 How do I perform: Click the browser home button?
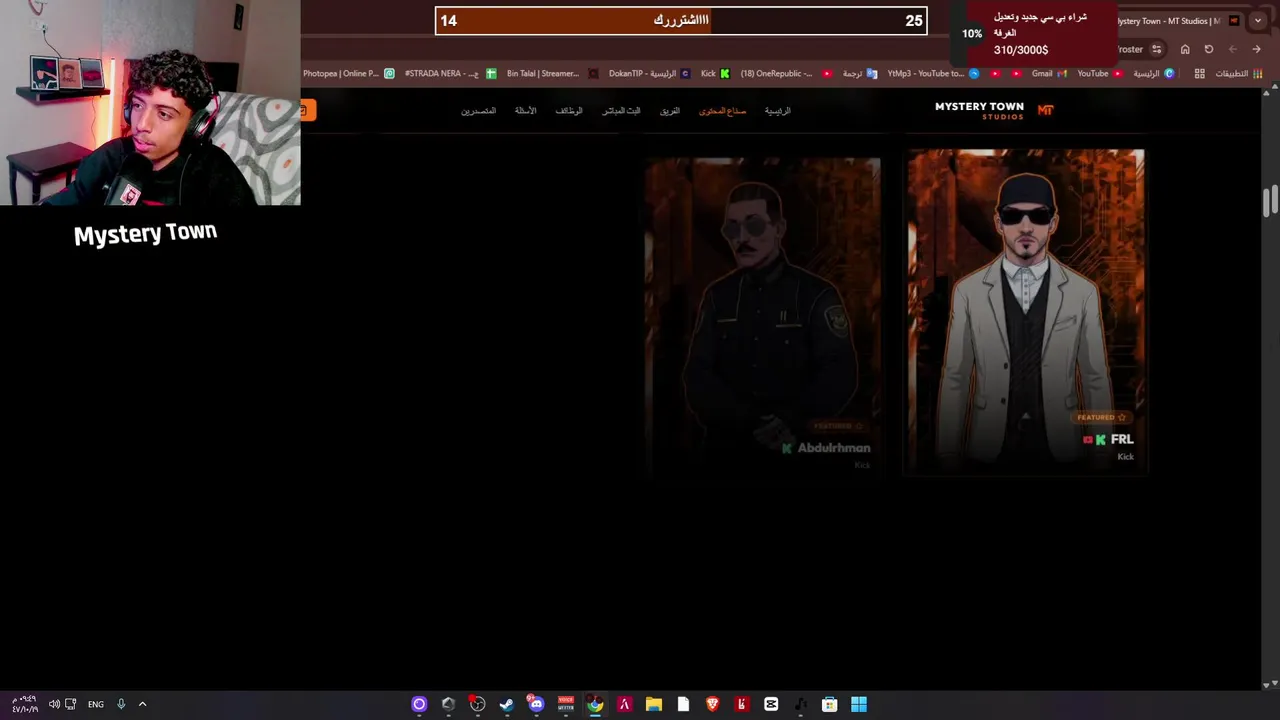[x=1185, y=49]
